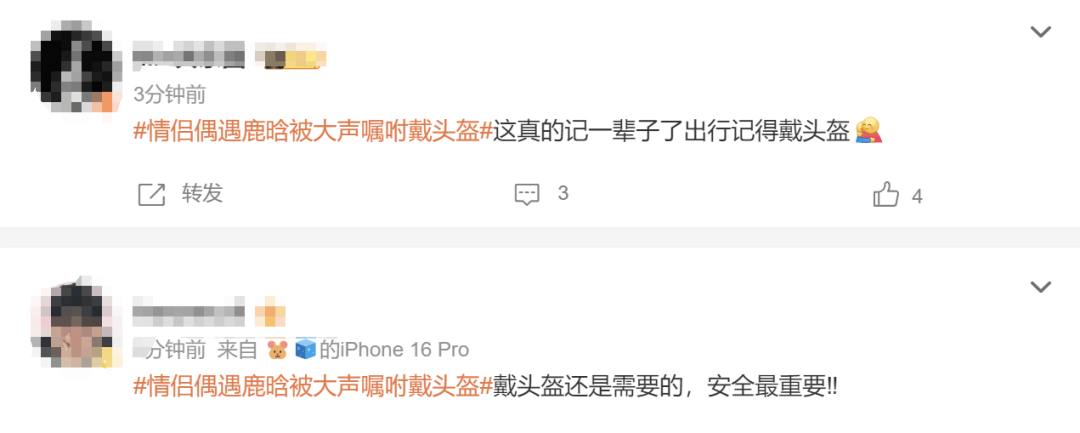Click the repost share icon
This screenshot has width=1080, height=433.
pyautogui.click(x=152, y=195)
